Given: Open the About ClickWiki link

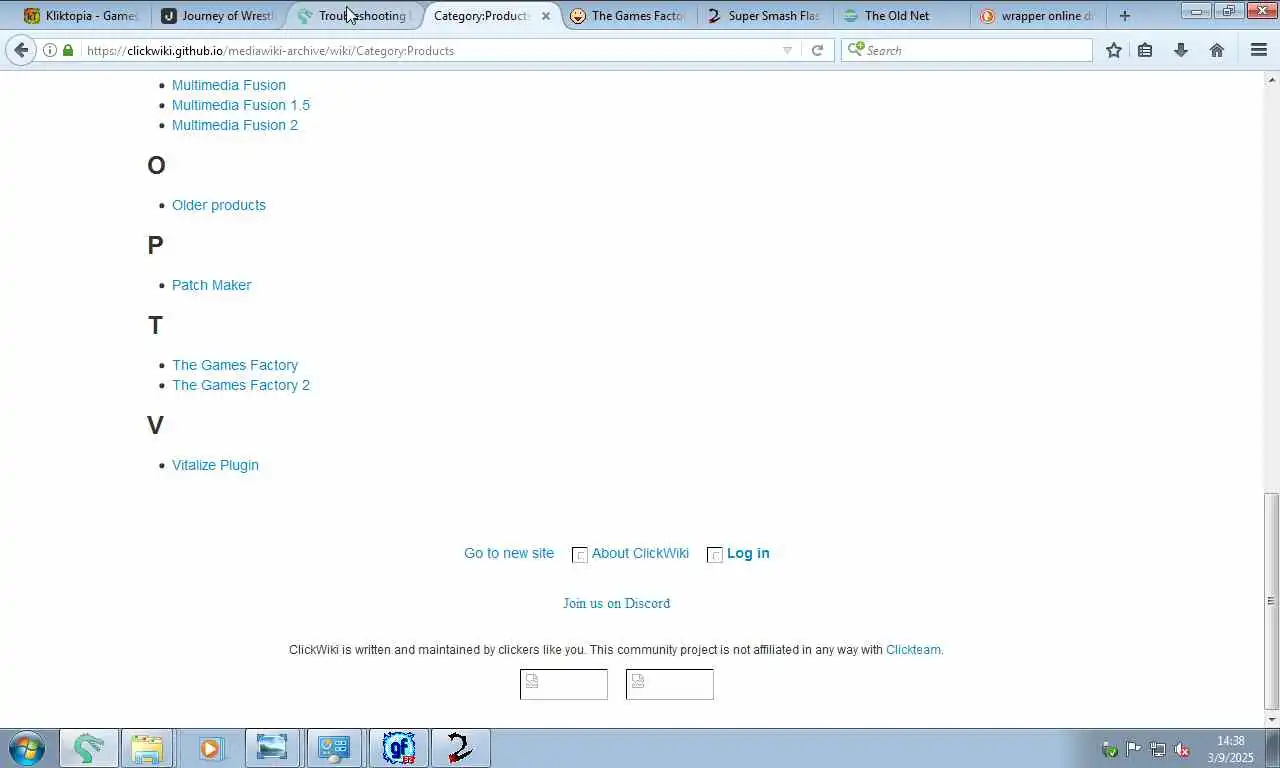Looking at the screenshot, I should click(640, 553).
